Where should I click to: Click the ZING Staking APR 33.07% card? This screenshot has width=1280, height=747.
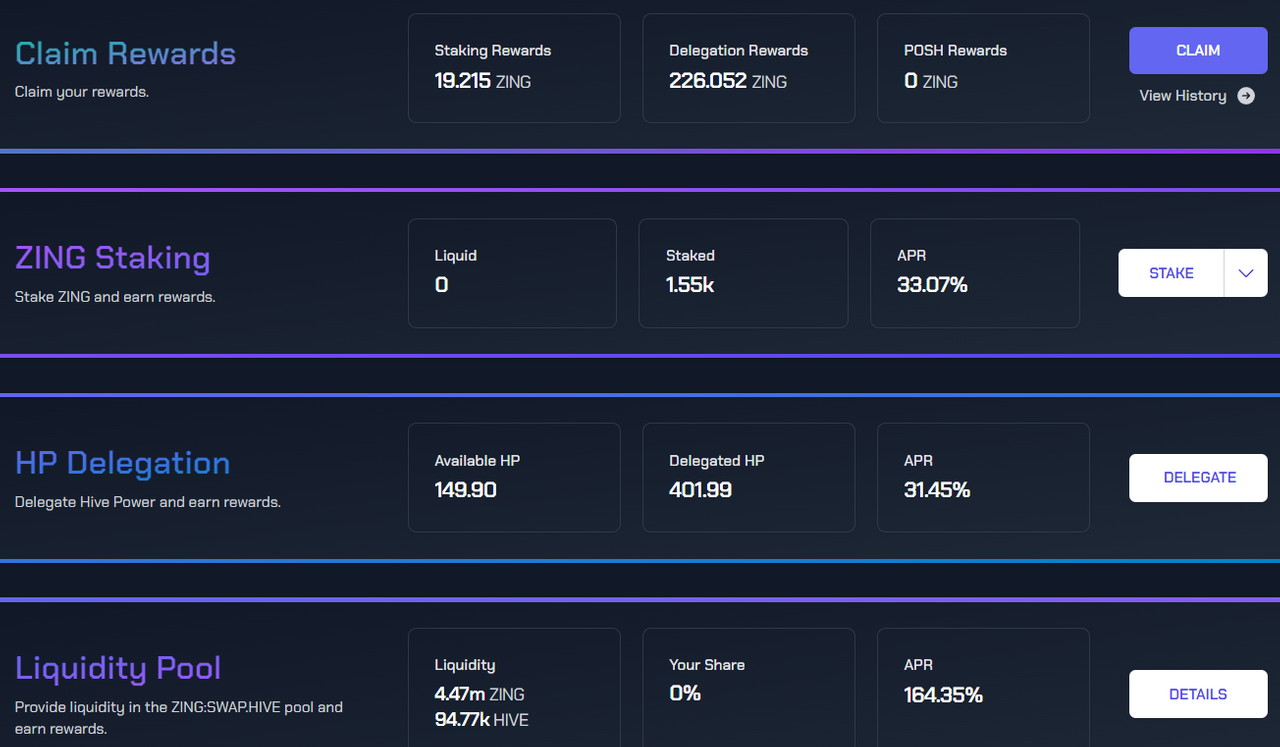(x=975, y=273)
